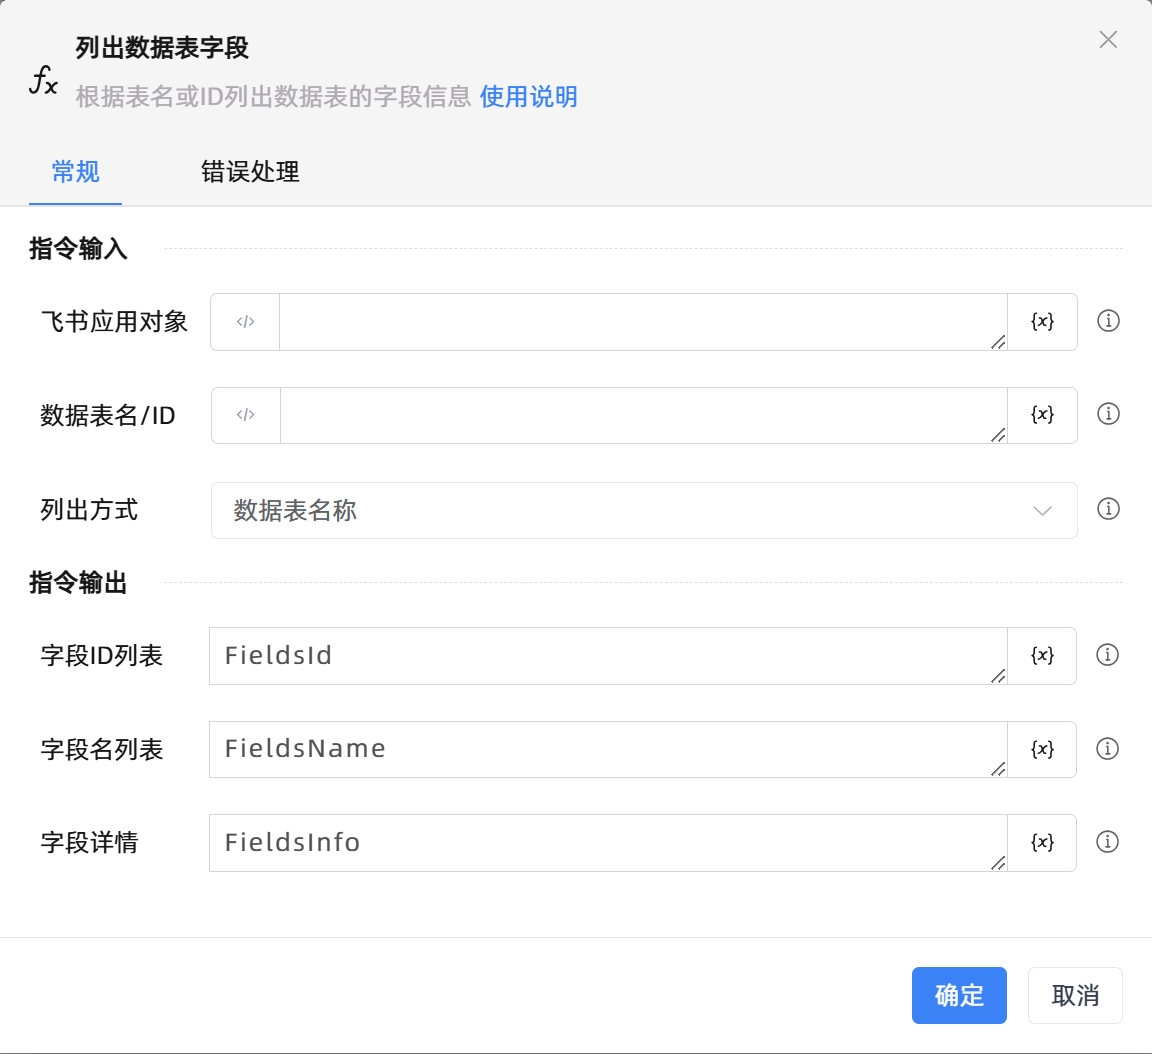
Task: Expand the 列出方式 dropdown
Action: tap(644, 510)
